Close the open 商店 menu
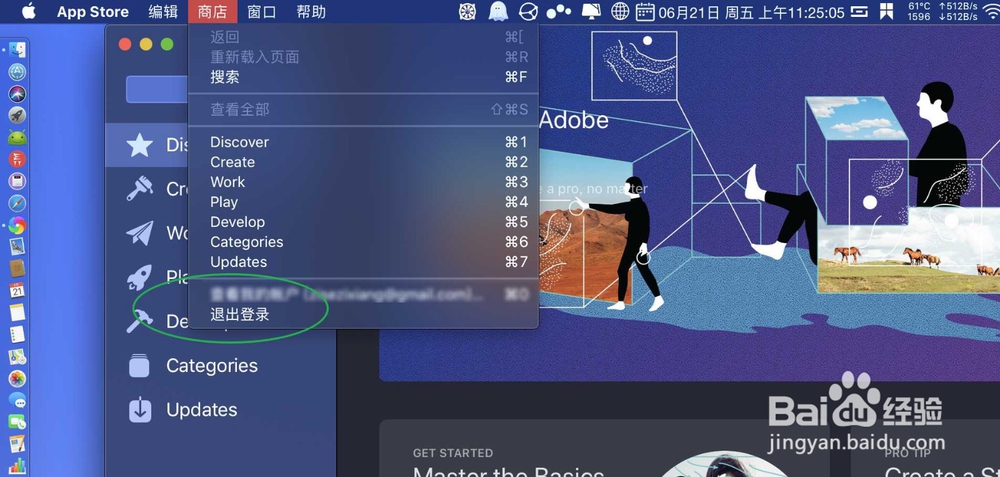 click(212, 11)
